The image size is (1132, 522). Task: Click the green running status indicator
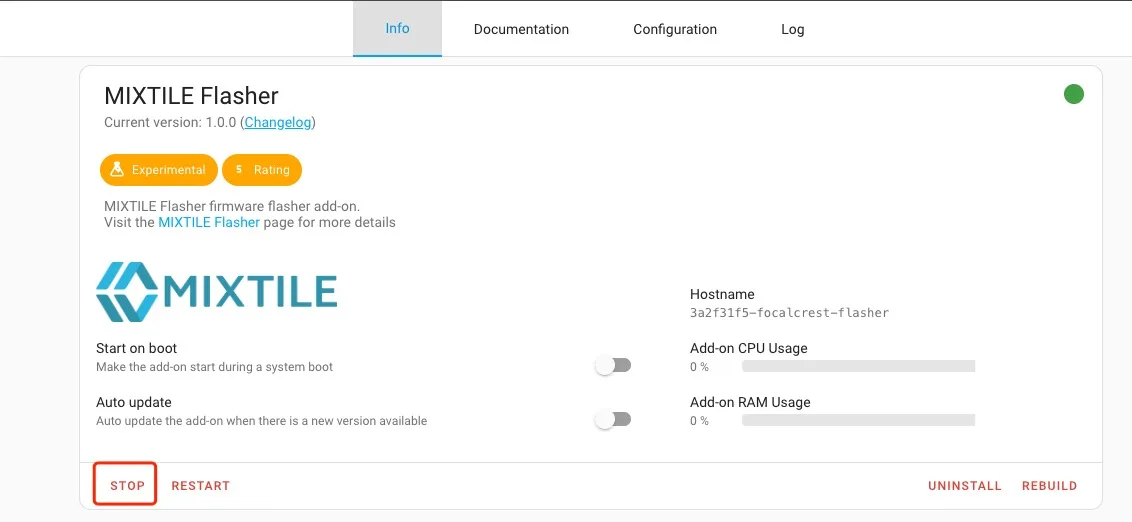(1074, 94)
